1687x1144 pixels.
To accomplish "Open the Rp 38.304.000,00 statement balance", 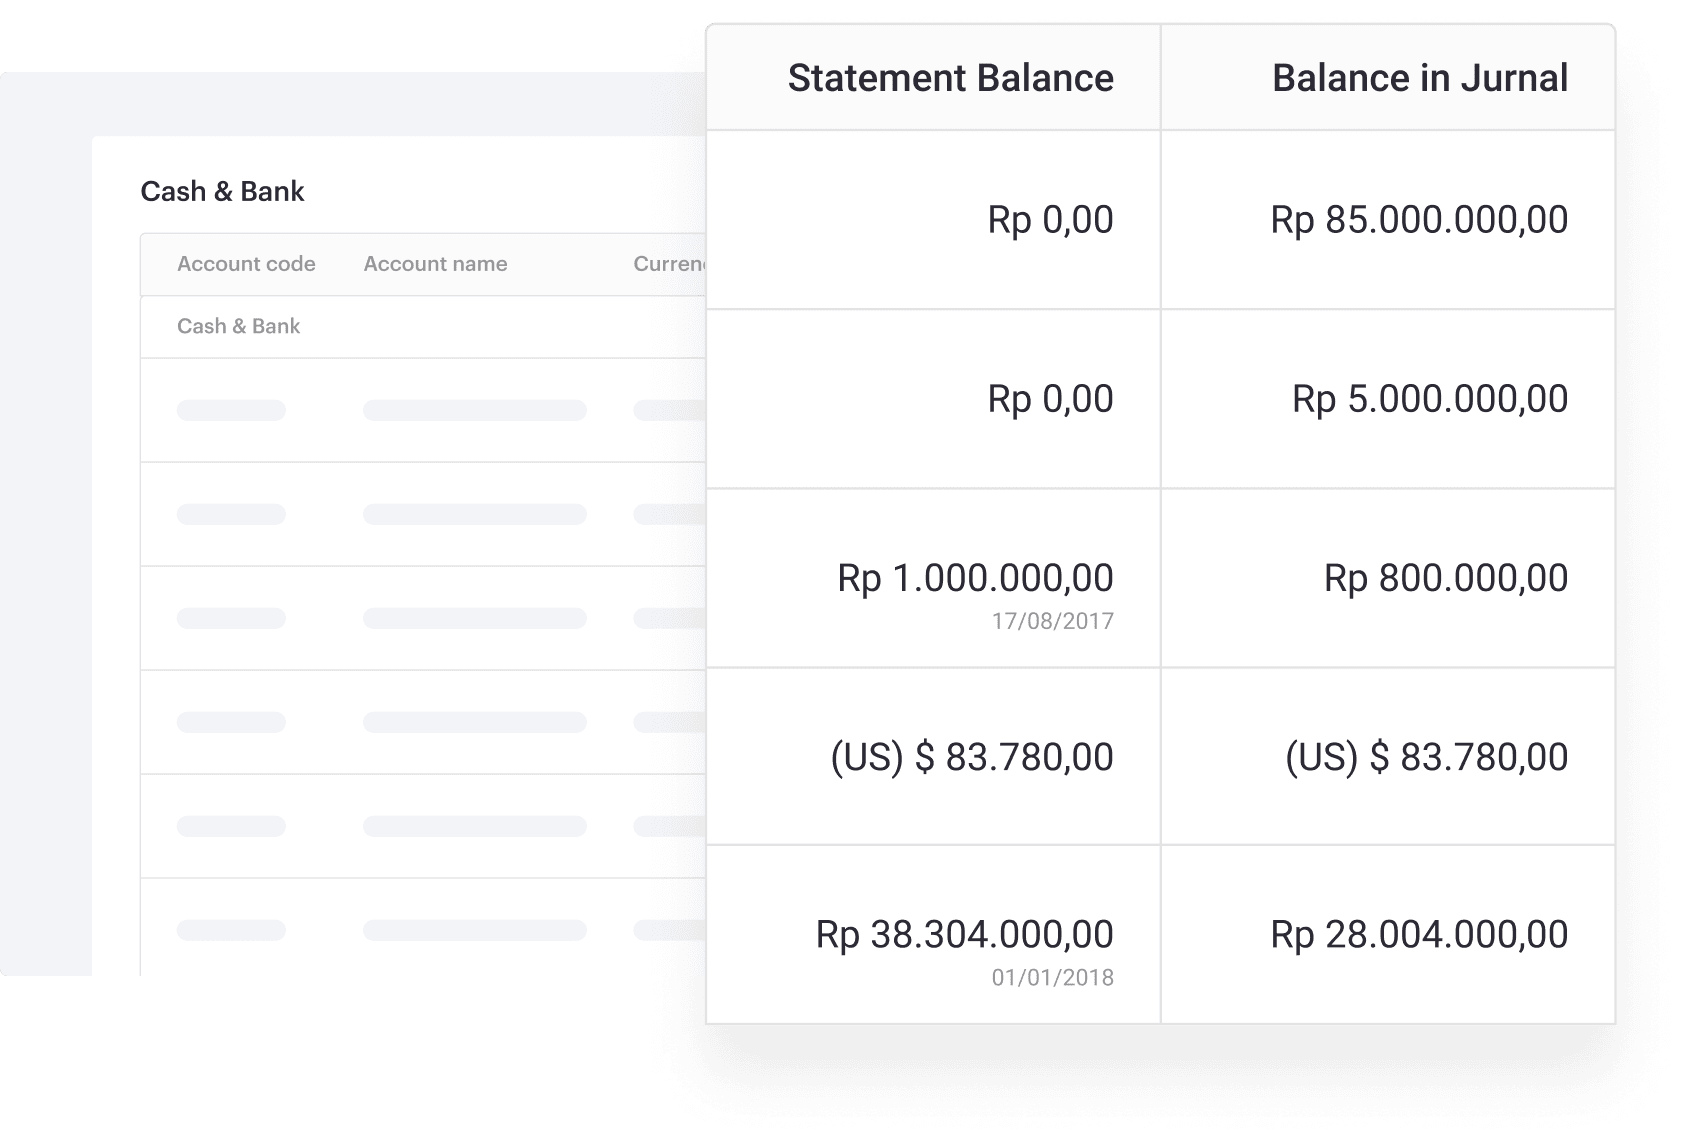I will 964,935.
